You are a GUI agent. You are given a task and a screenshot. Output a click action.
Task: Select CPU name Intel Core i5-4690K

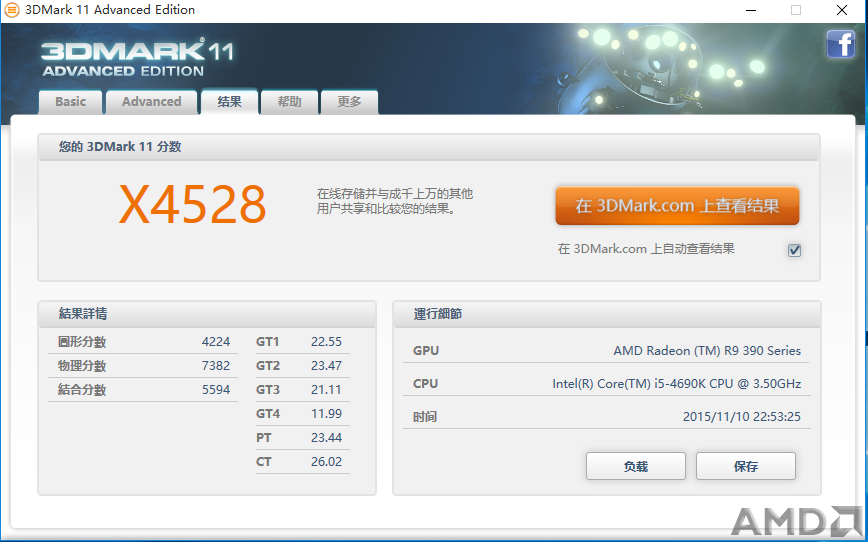(676, 384)
